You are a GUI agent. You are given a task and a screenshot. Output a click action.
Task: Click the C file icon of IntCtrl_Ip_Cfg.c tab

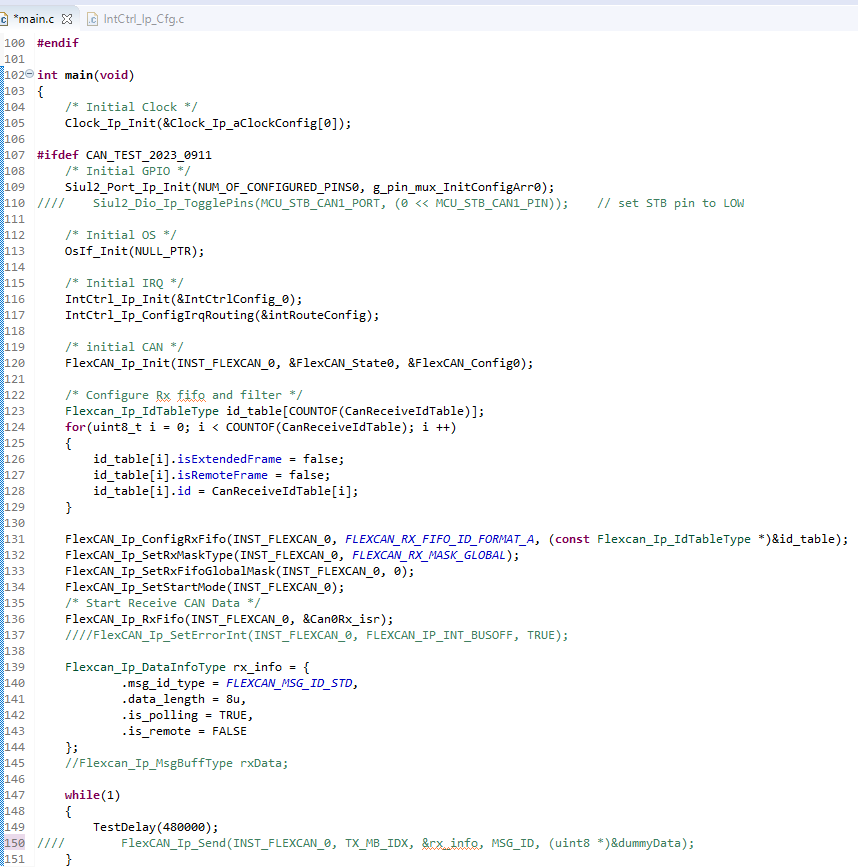point(93,19)
